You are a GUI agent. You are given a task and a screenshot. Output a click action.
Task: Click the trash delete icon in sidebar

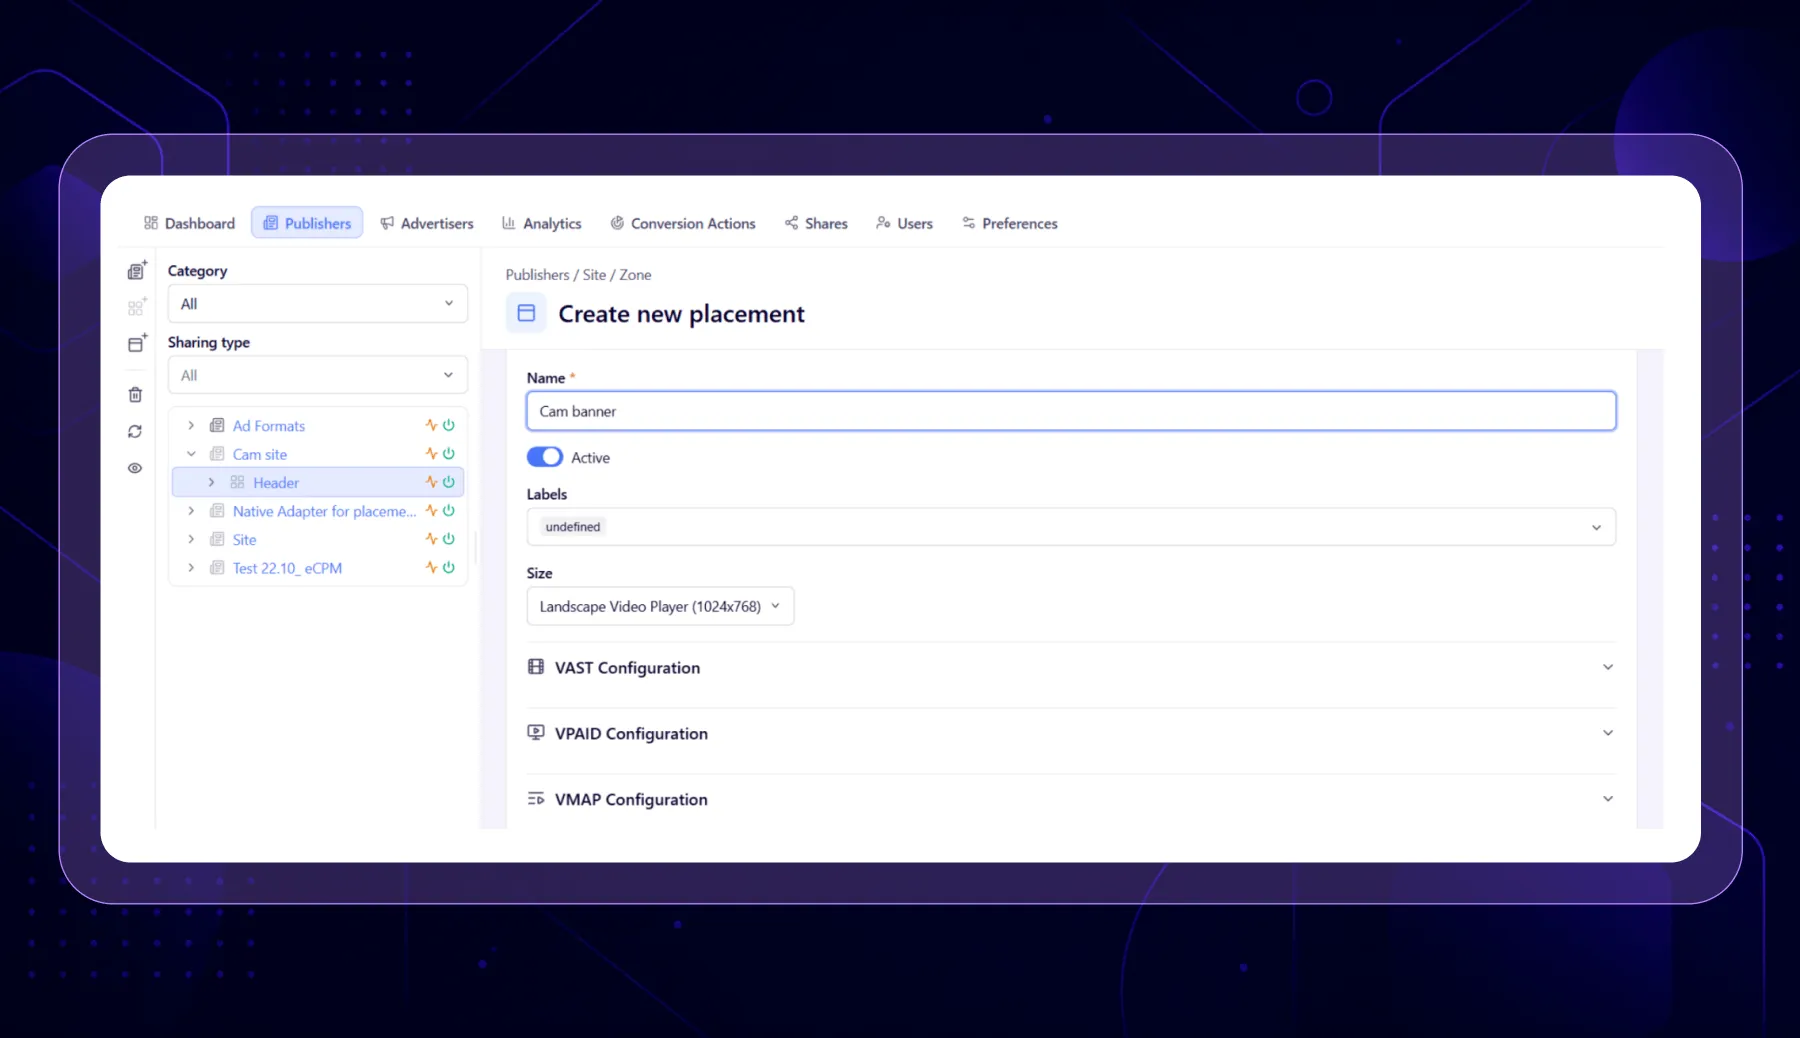135,395
